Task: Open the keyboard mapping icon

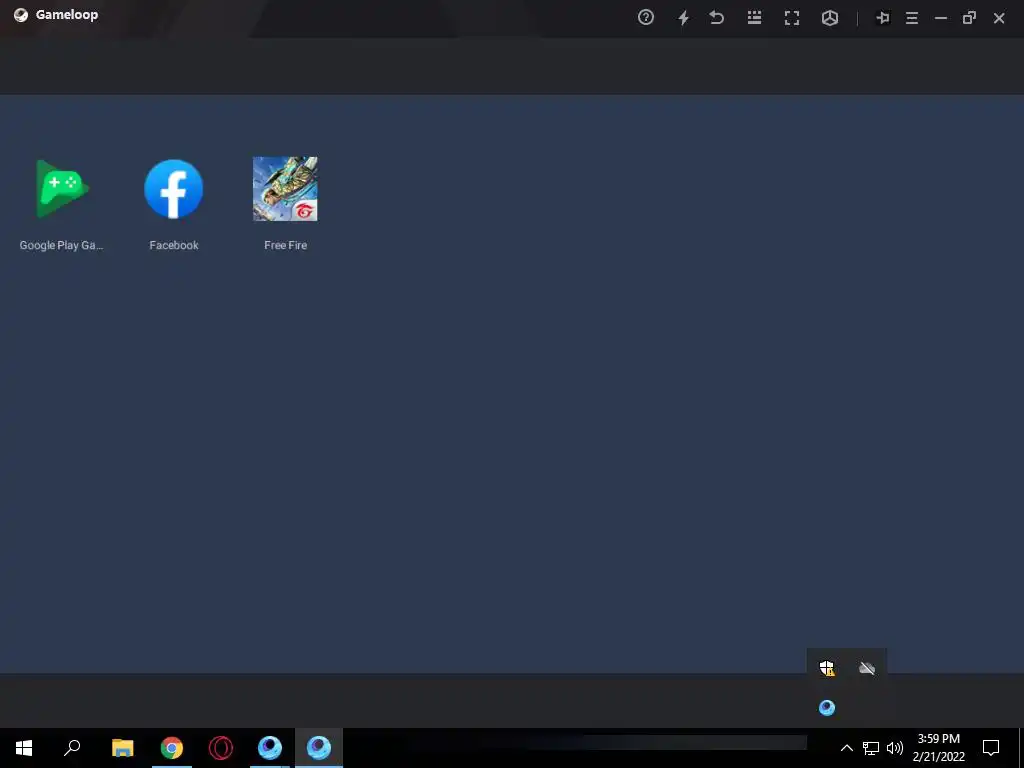Action: click(754, 18)
